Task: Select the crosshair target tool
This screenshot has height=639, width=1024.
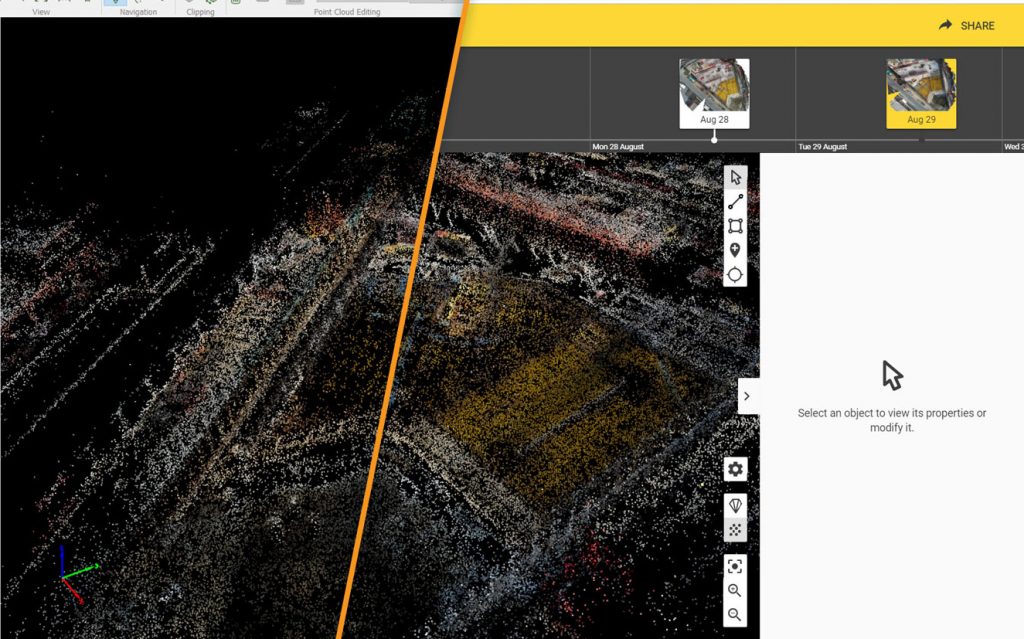Action: tap(735, 274)
